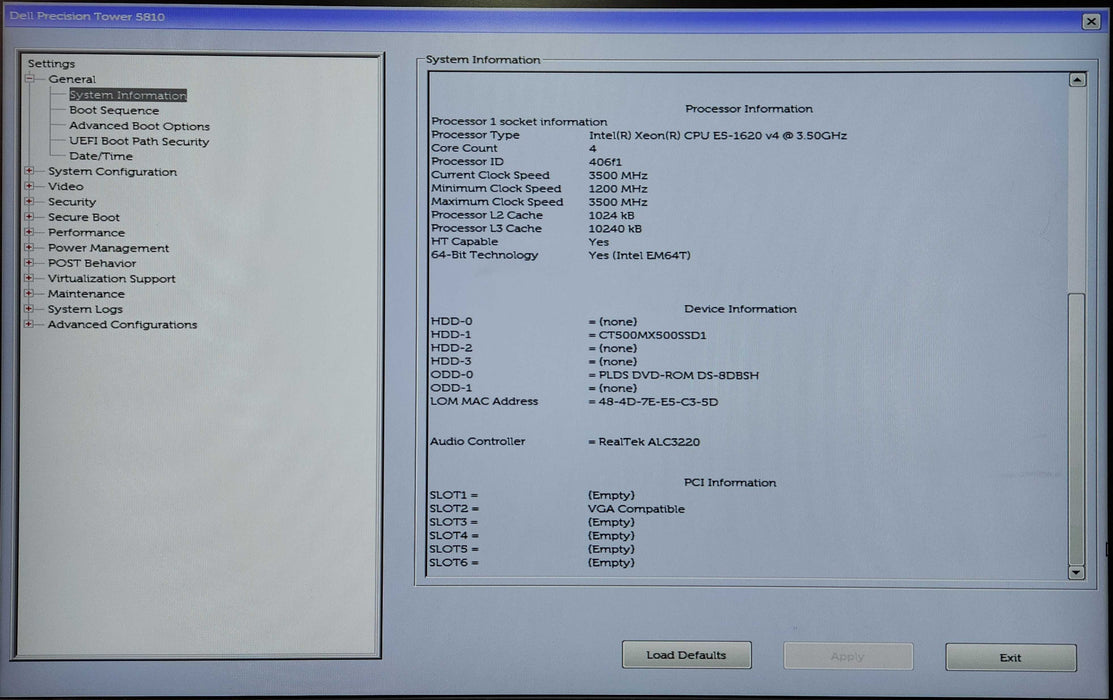
Task: Expand the System Configuration node
Action: coord(29,171)
